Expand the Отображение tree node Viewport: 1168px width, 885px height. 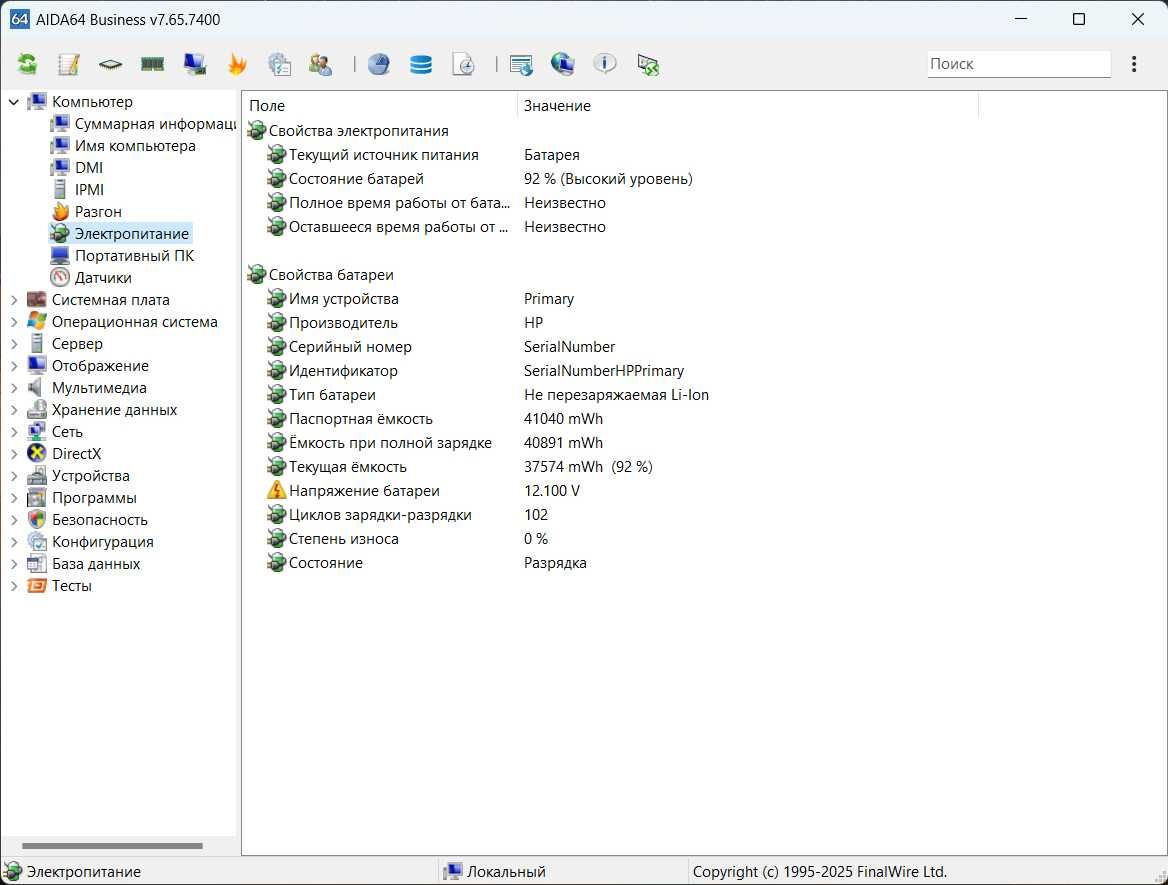point(13,366)
